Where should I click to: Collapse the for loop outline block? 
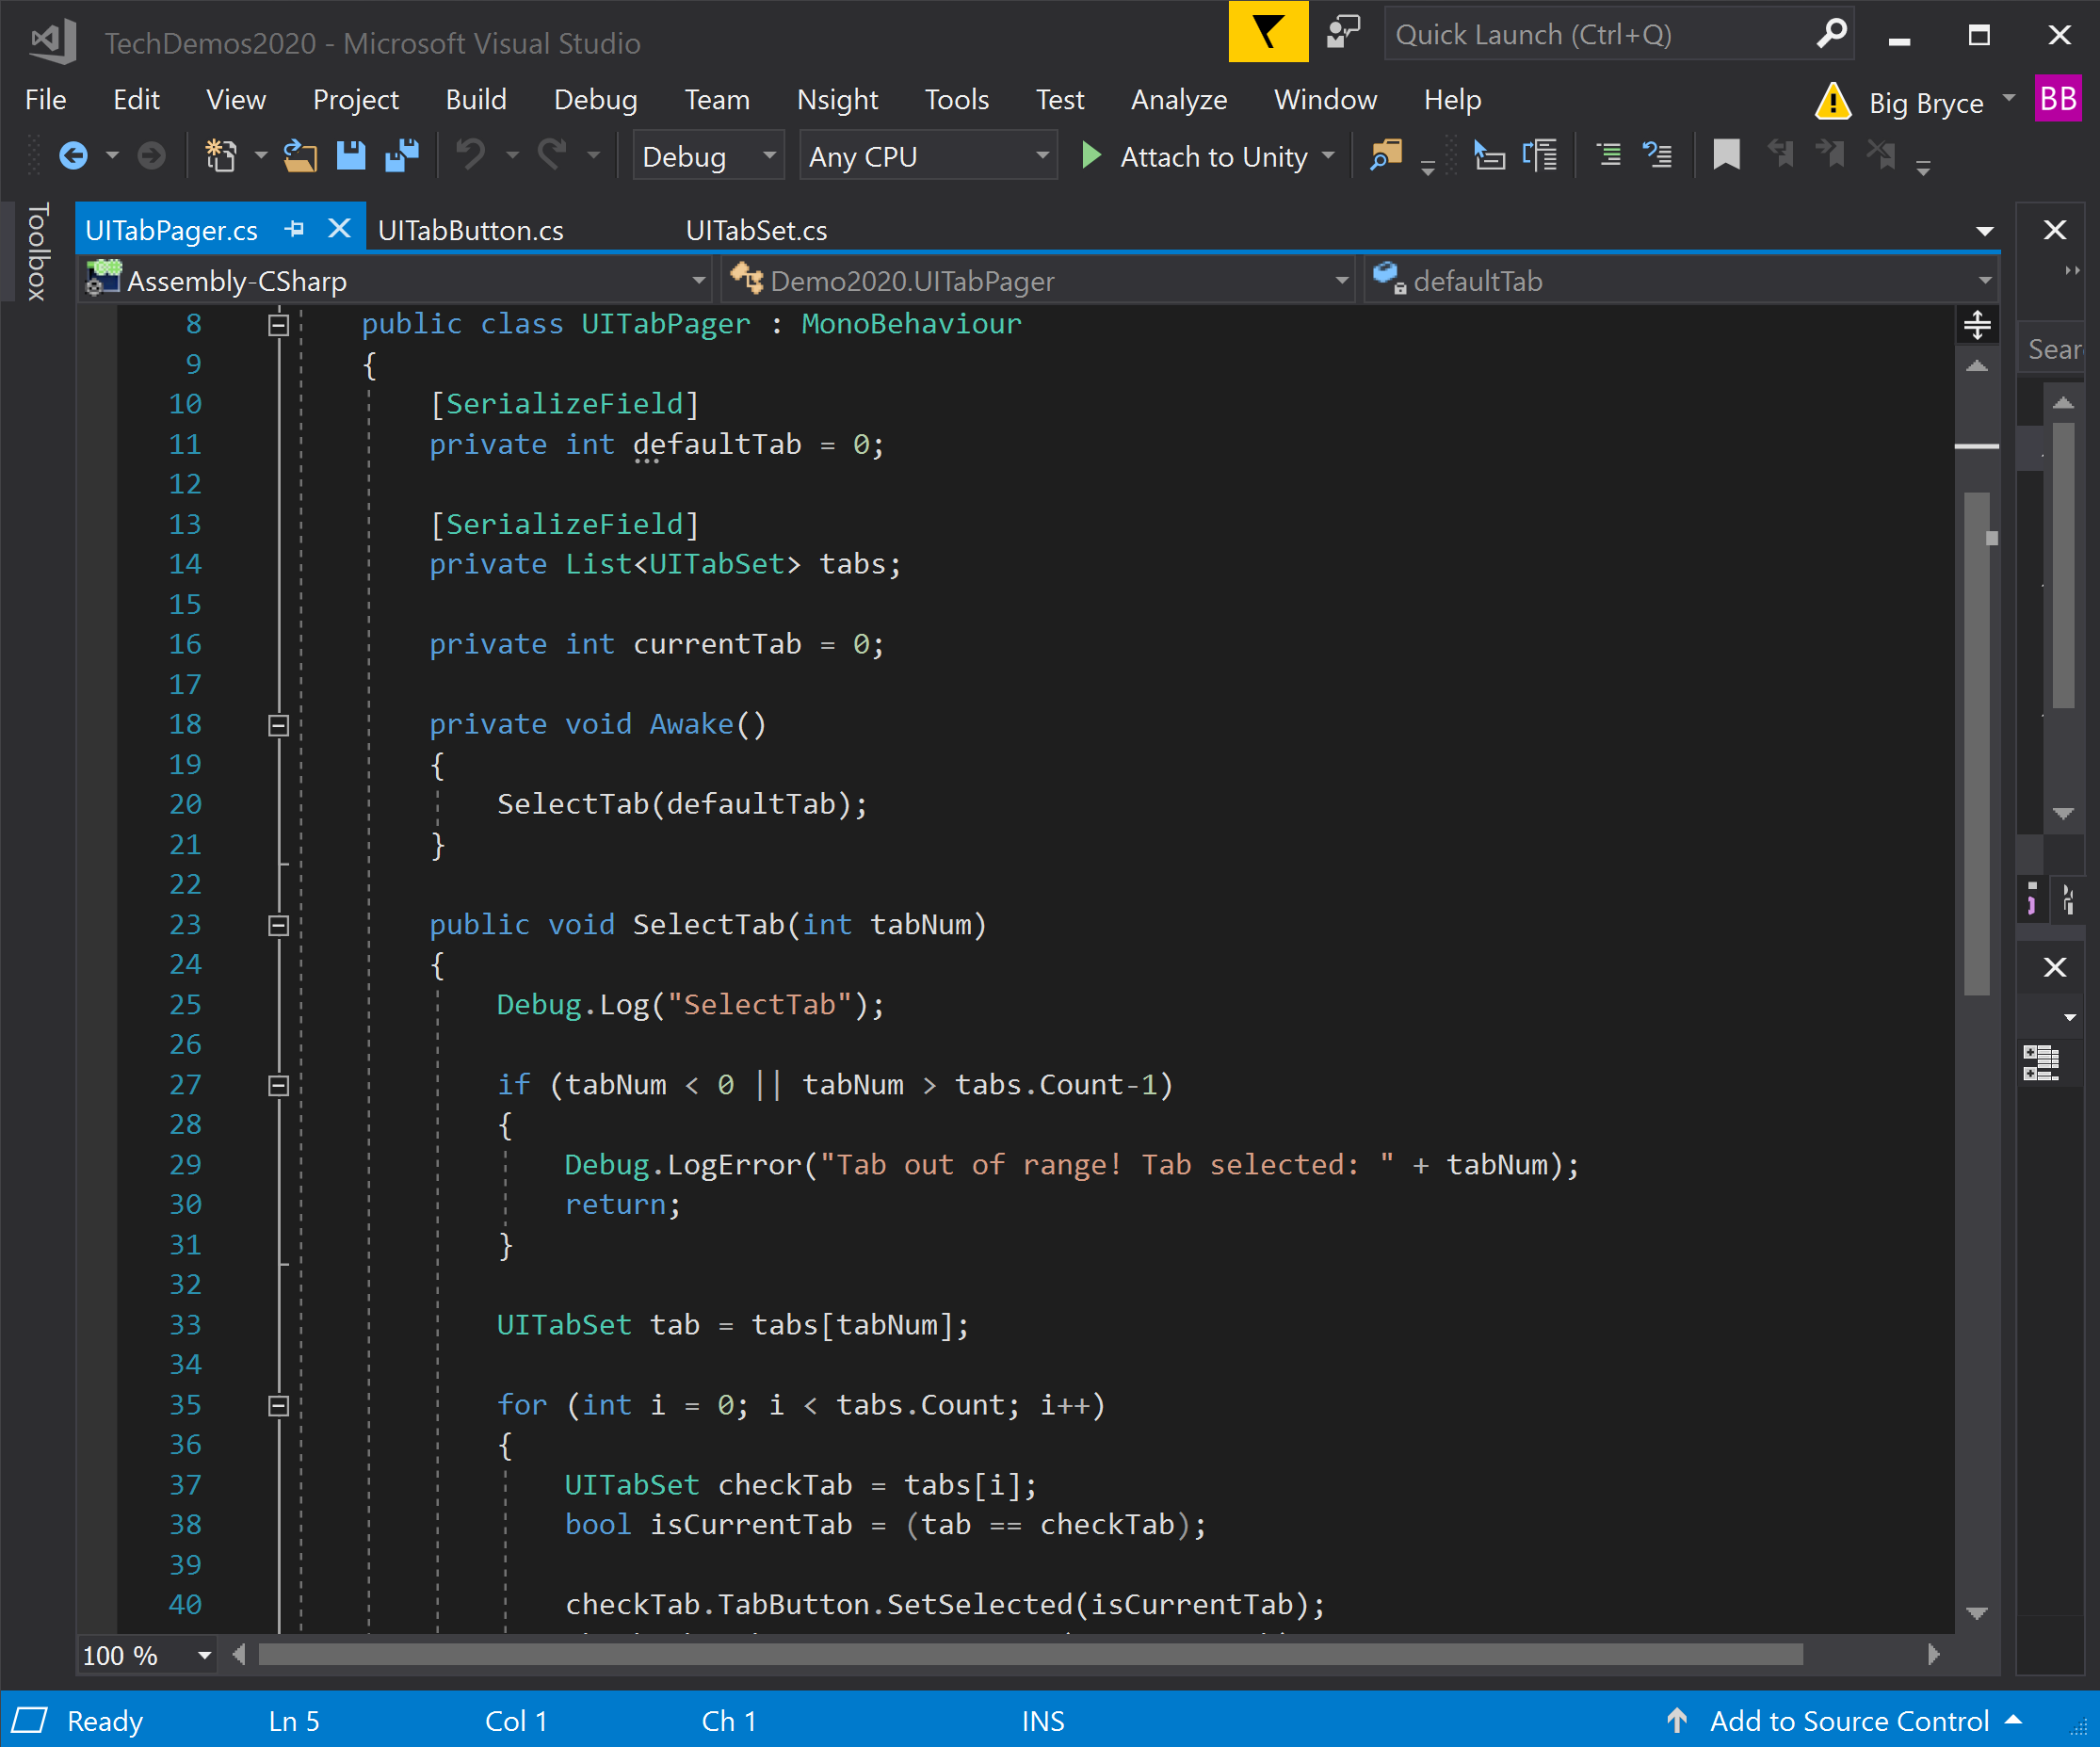click(x=279, y=1405)
